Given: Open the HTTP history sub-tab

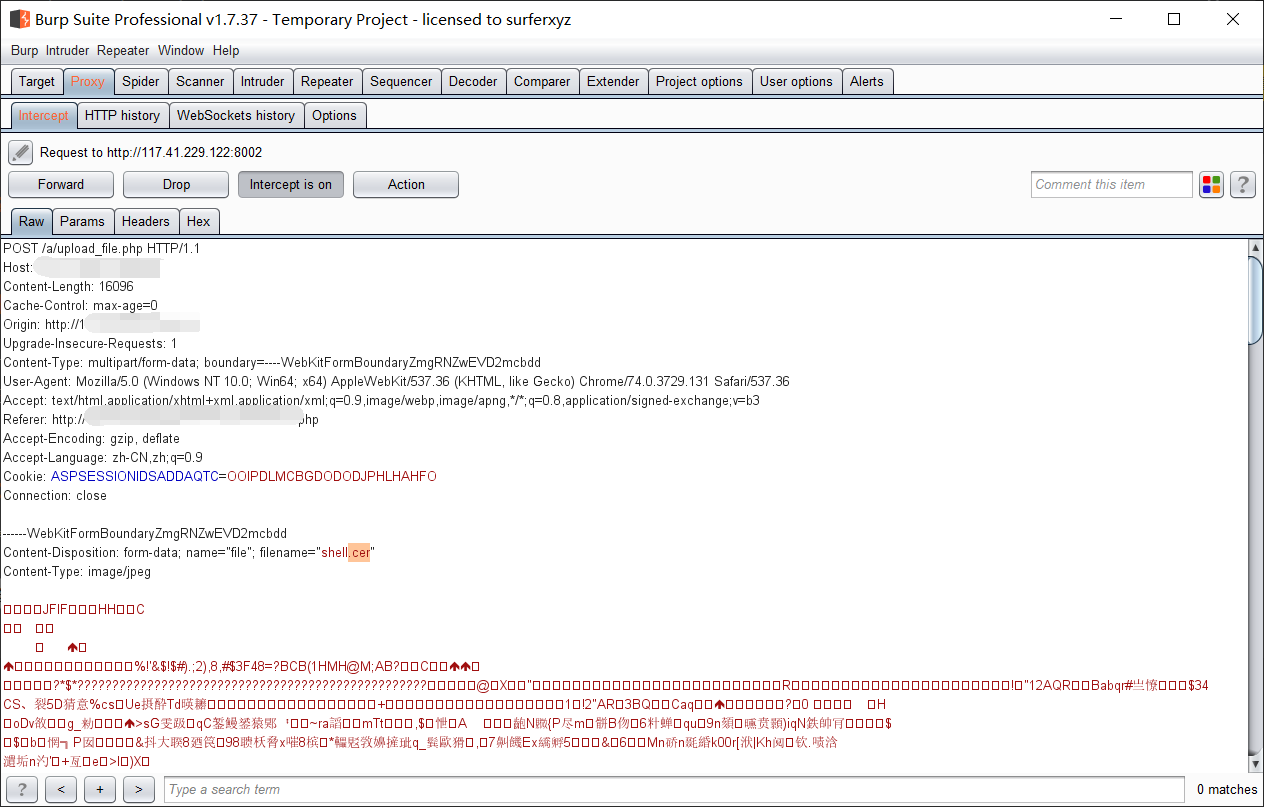Looking at the screenshot, I should pos(122,116).
